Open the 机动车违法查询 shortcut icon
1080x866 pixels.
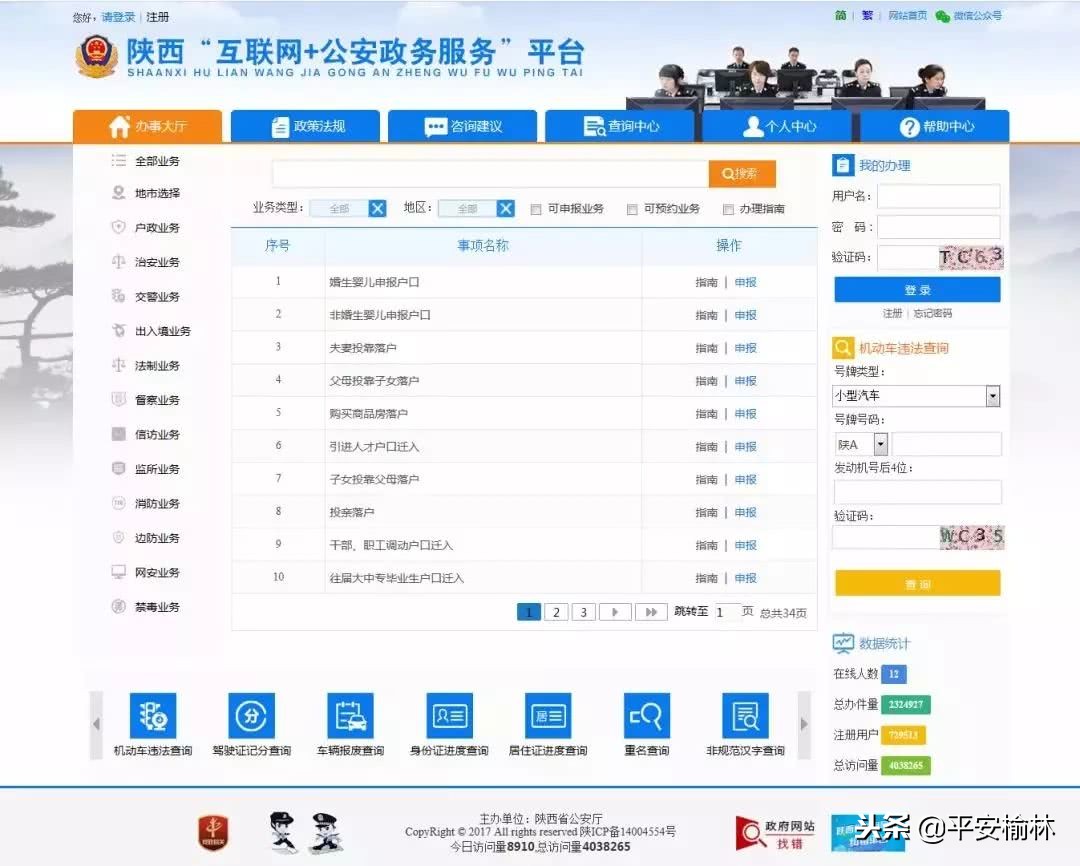pos(153,716)
